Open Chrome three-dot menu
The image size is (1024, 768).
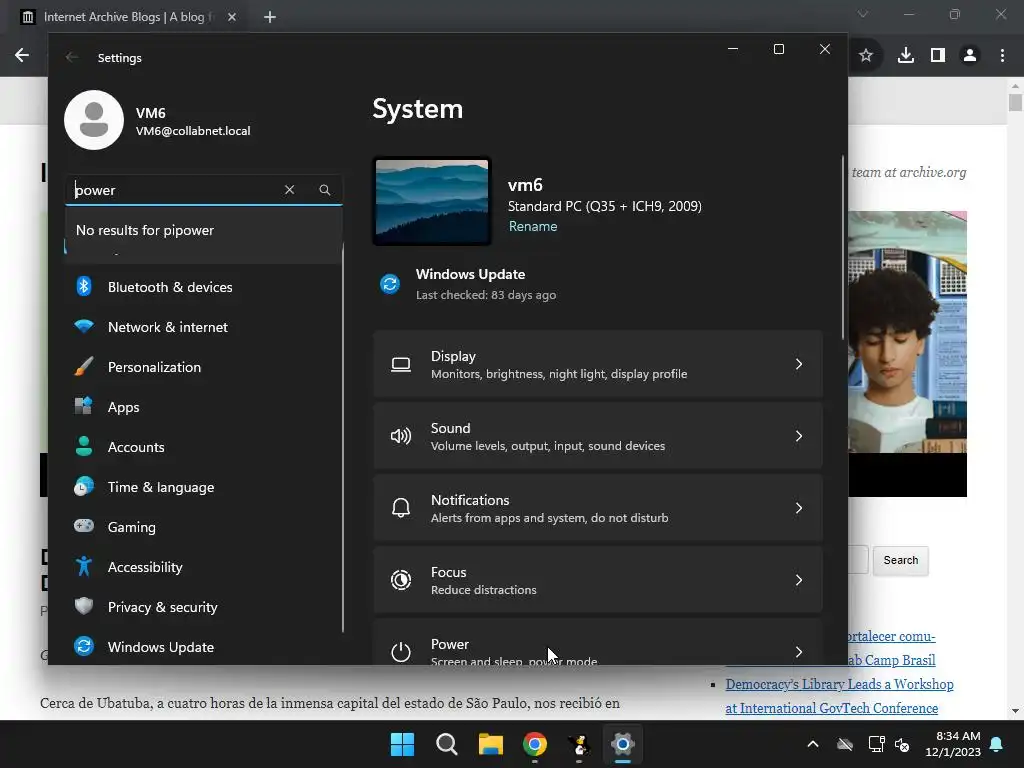pyautogui.click(x=1002, y=56)
